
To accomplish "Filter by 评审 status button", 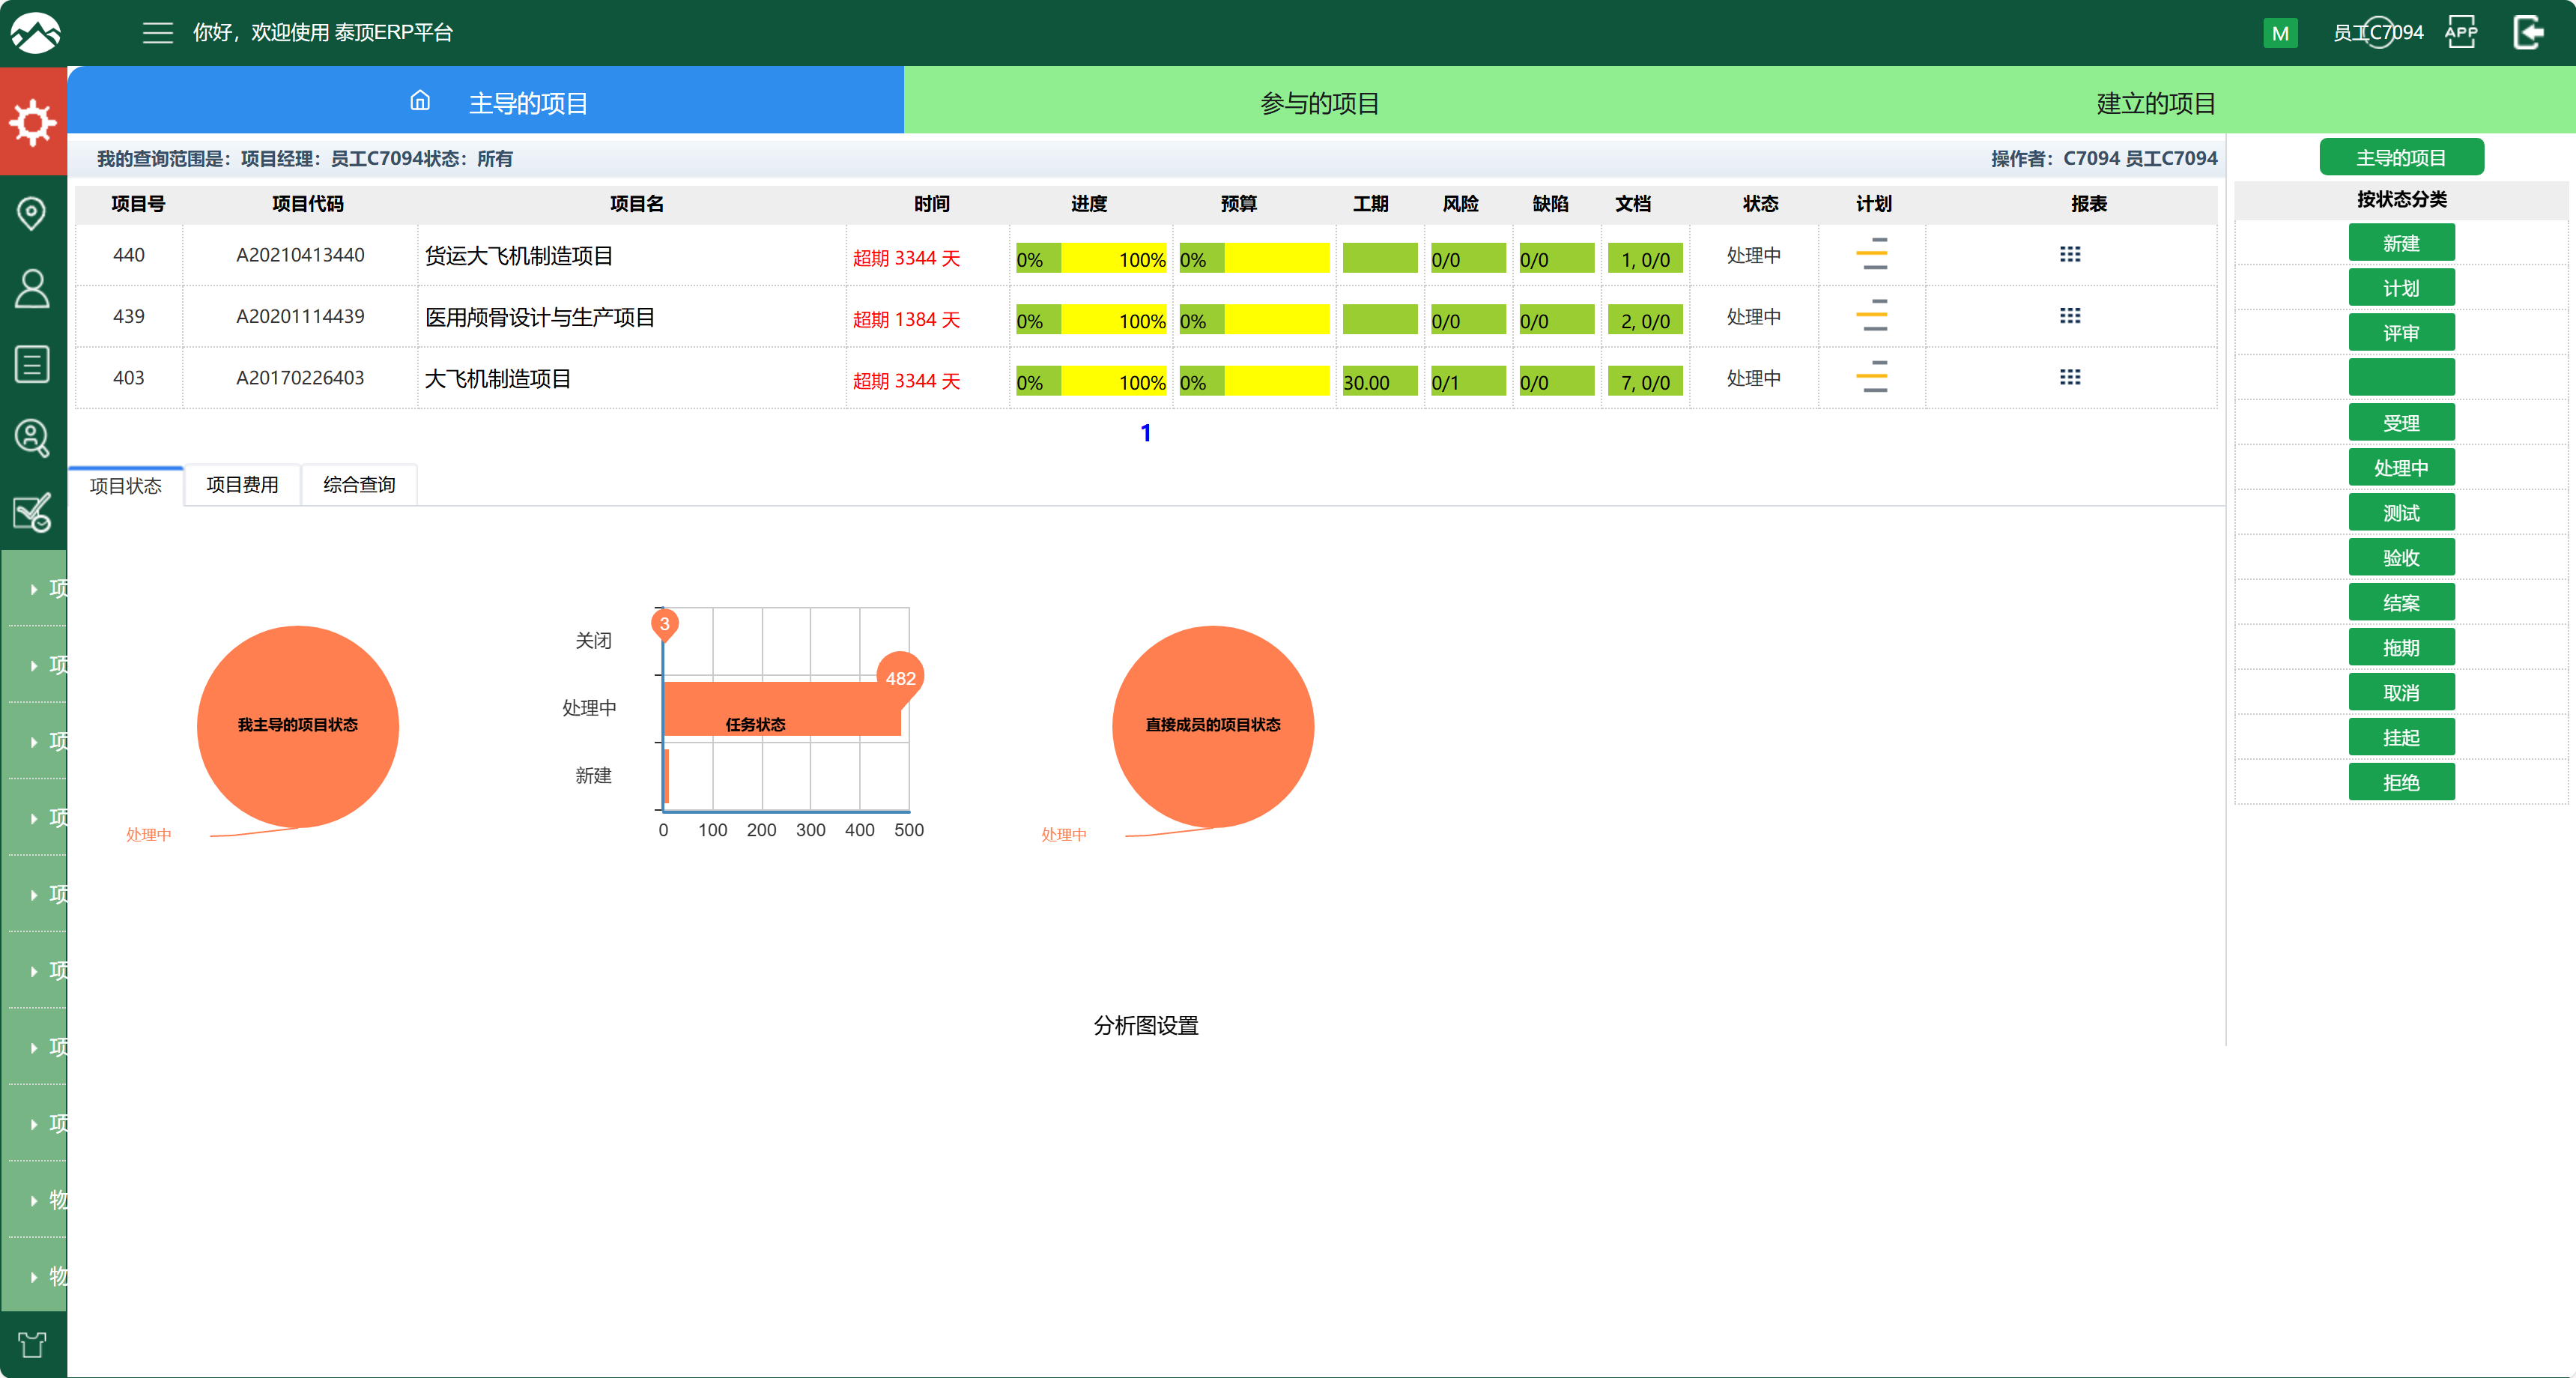I will [2401, 333].
